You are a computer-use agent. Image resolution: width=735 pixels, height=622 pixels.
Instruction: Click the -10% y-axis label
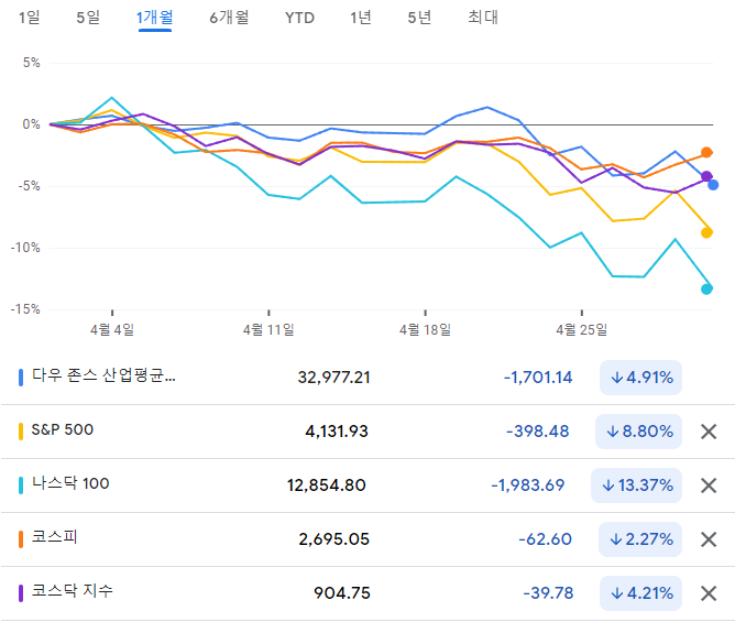(26, 247)
